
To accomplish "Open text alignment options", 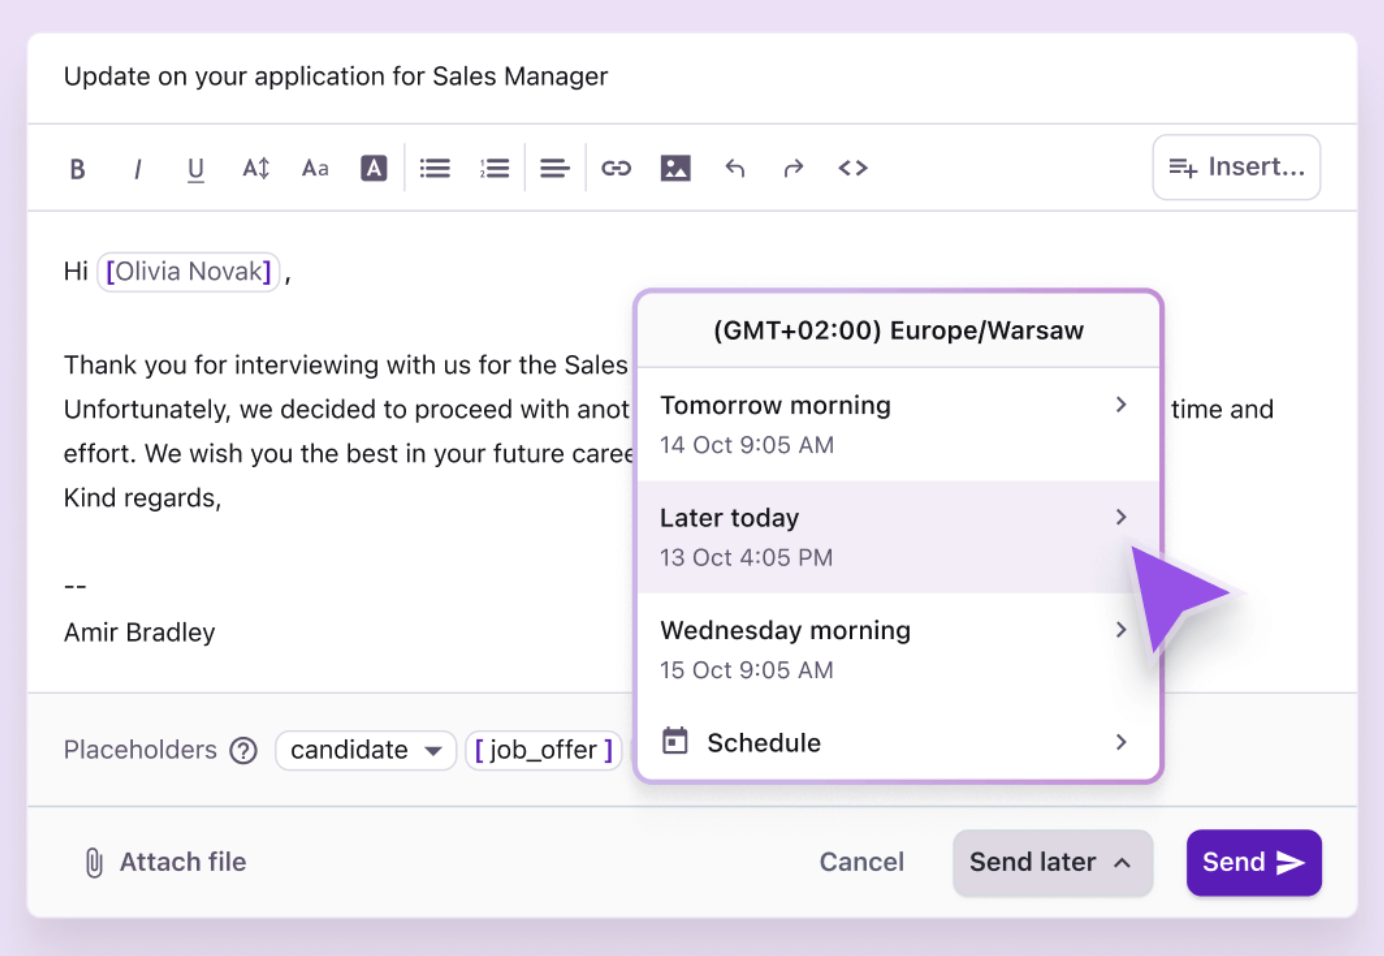I will pyautogui.click(x=555, y=168).
